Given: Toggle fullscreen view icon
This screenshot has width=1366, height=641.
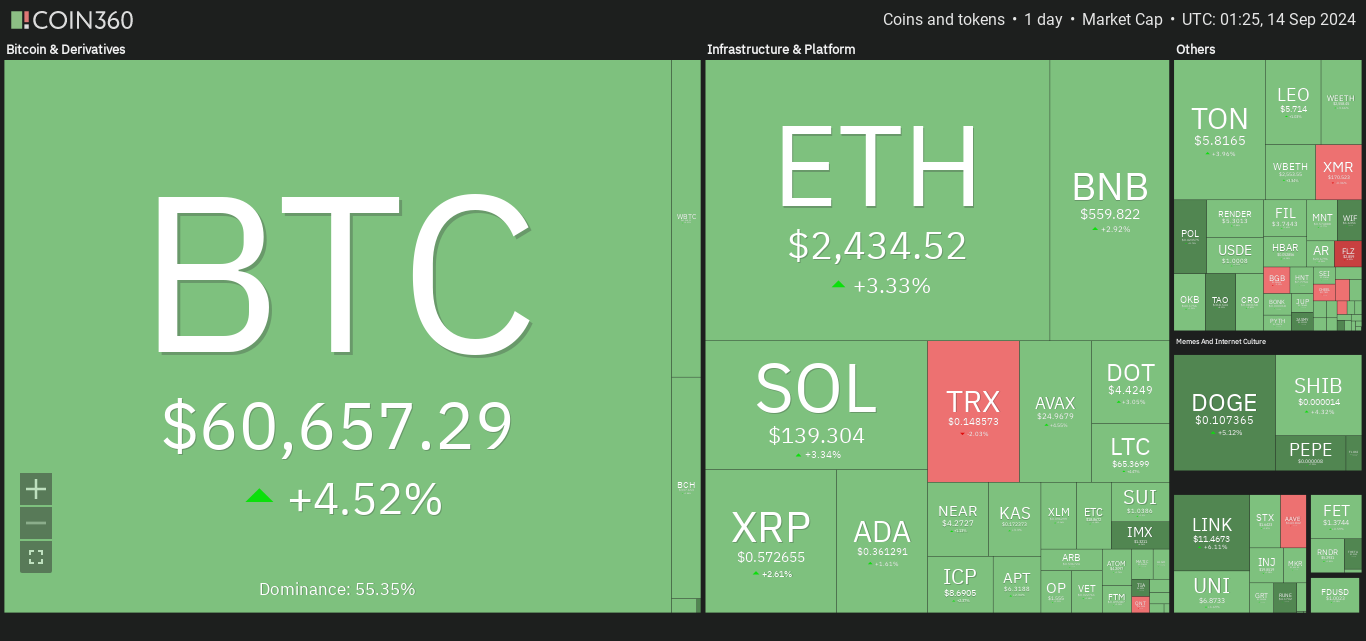Looking at the screenshot, I should [36, 557].
